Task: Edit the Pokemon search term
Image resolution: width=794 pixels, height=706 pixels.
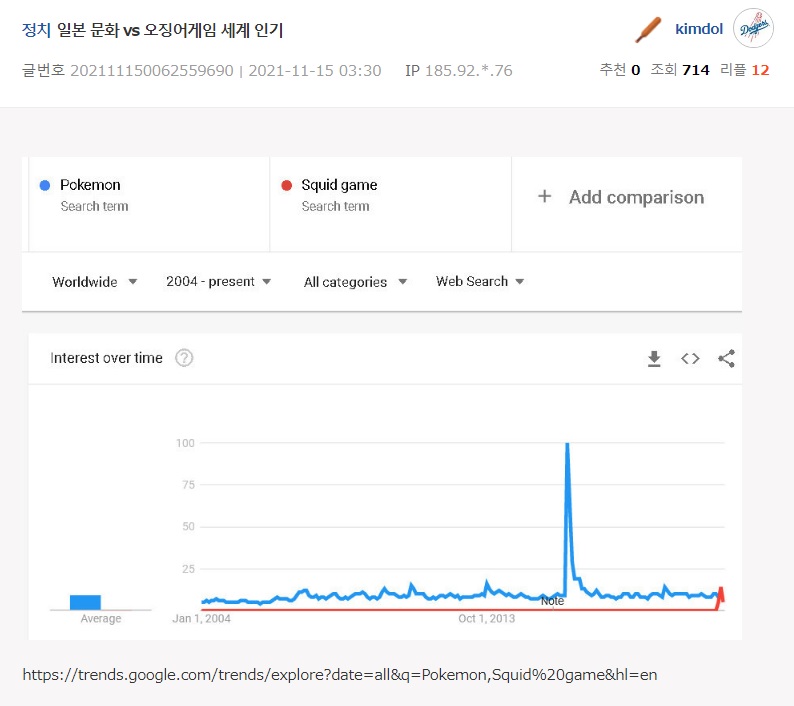Action: [x=90, y=185]
